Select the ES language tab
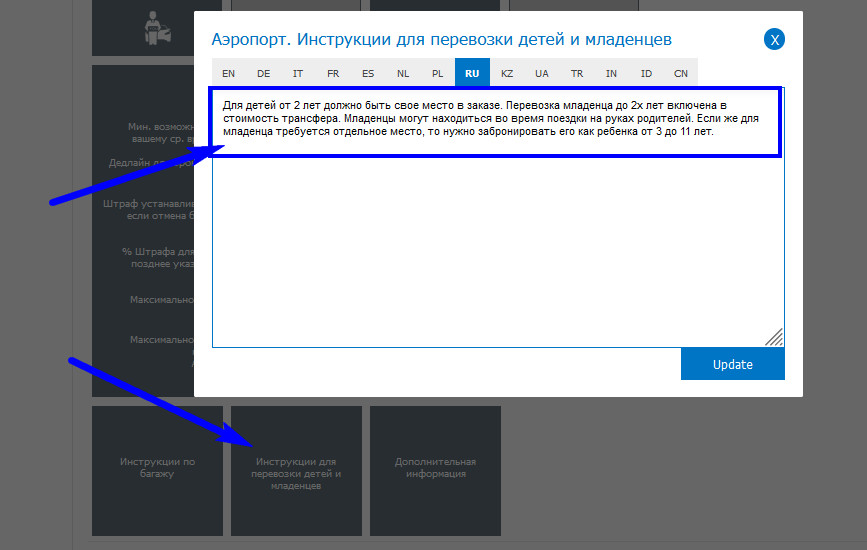 point(368,73)
